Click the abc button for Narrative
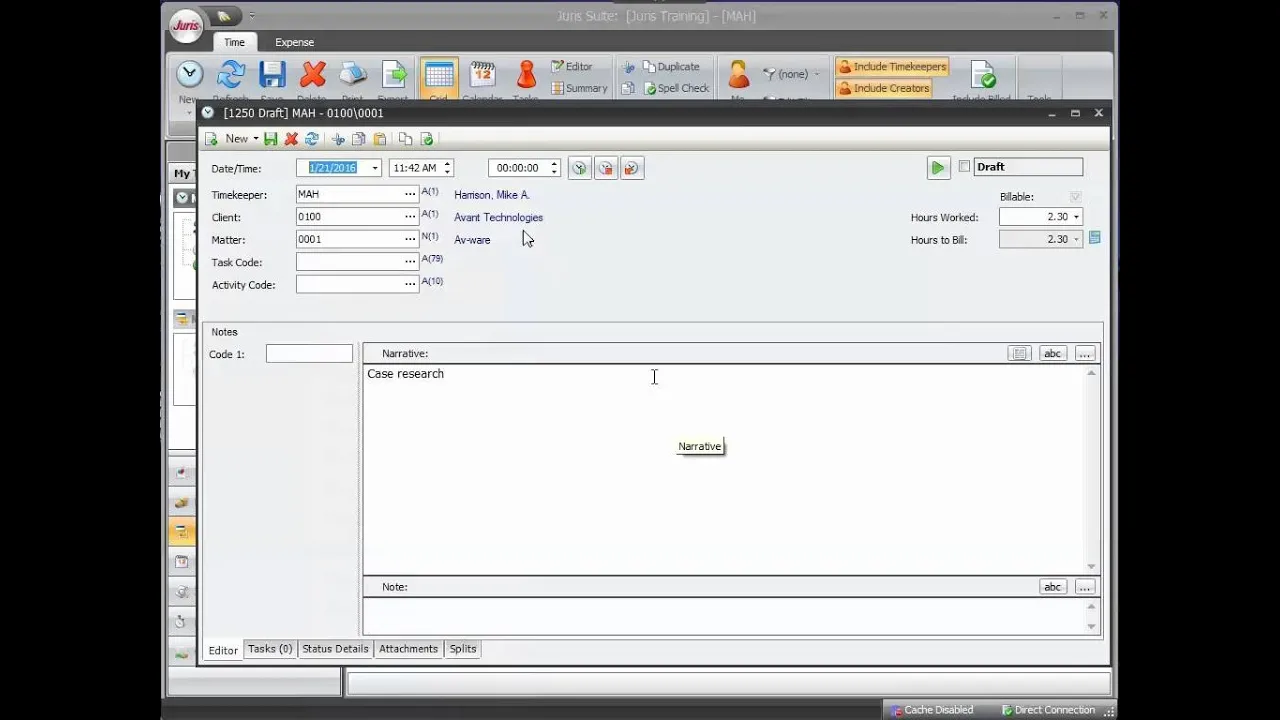The height and width of the screenshot is (720, 1280). [1052, 354]
